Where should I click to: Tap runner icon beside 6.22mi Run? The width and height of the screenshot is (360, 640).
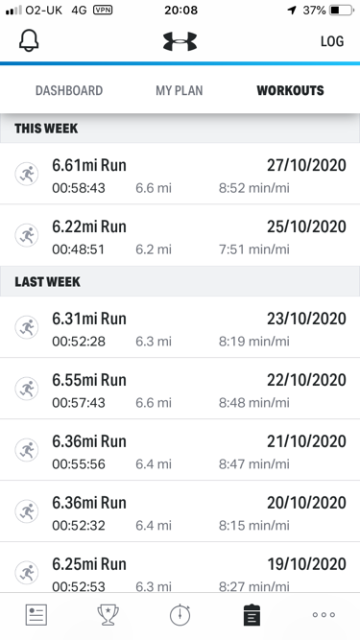[27, 235]
